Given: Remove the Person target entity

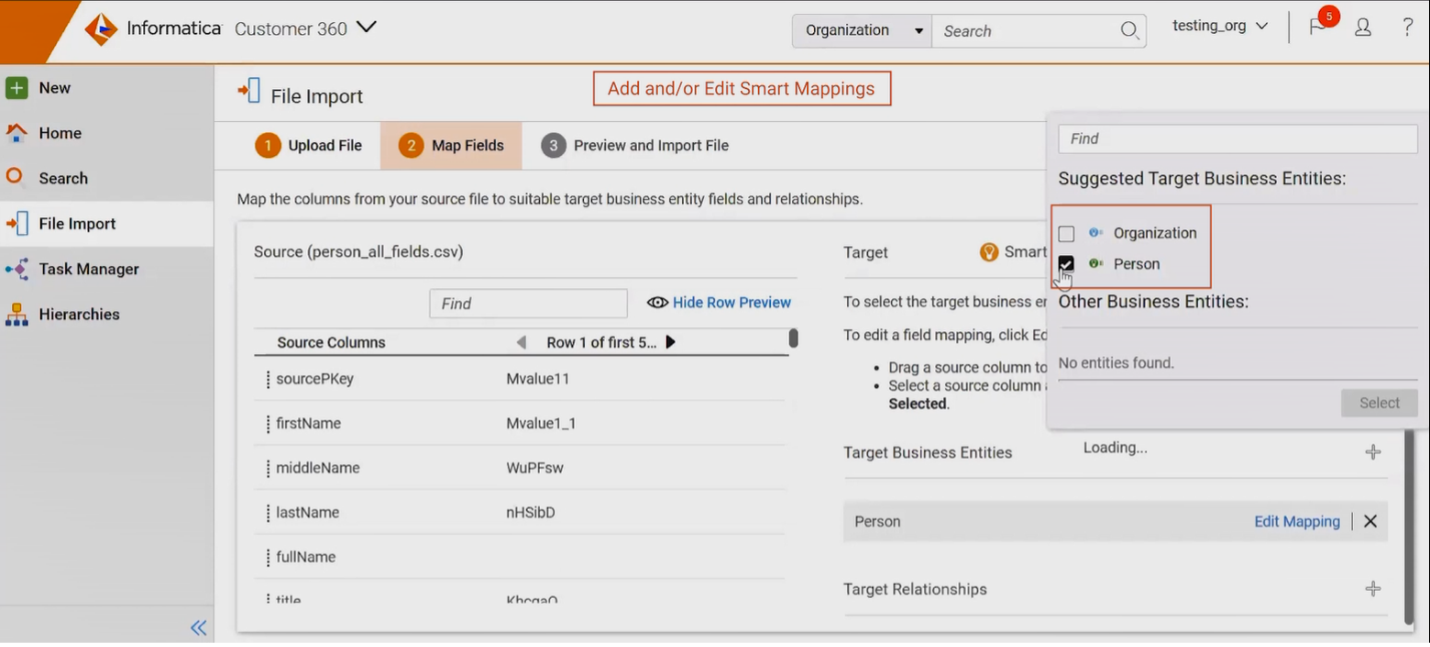Looking at the screenshot, I should [1371, 521].
